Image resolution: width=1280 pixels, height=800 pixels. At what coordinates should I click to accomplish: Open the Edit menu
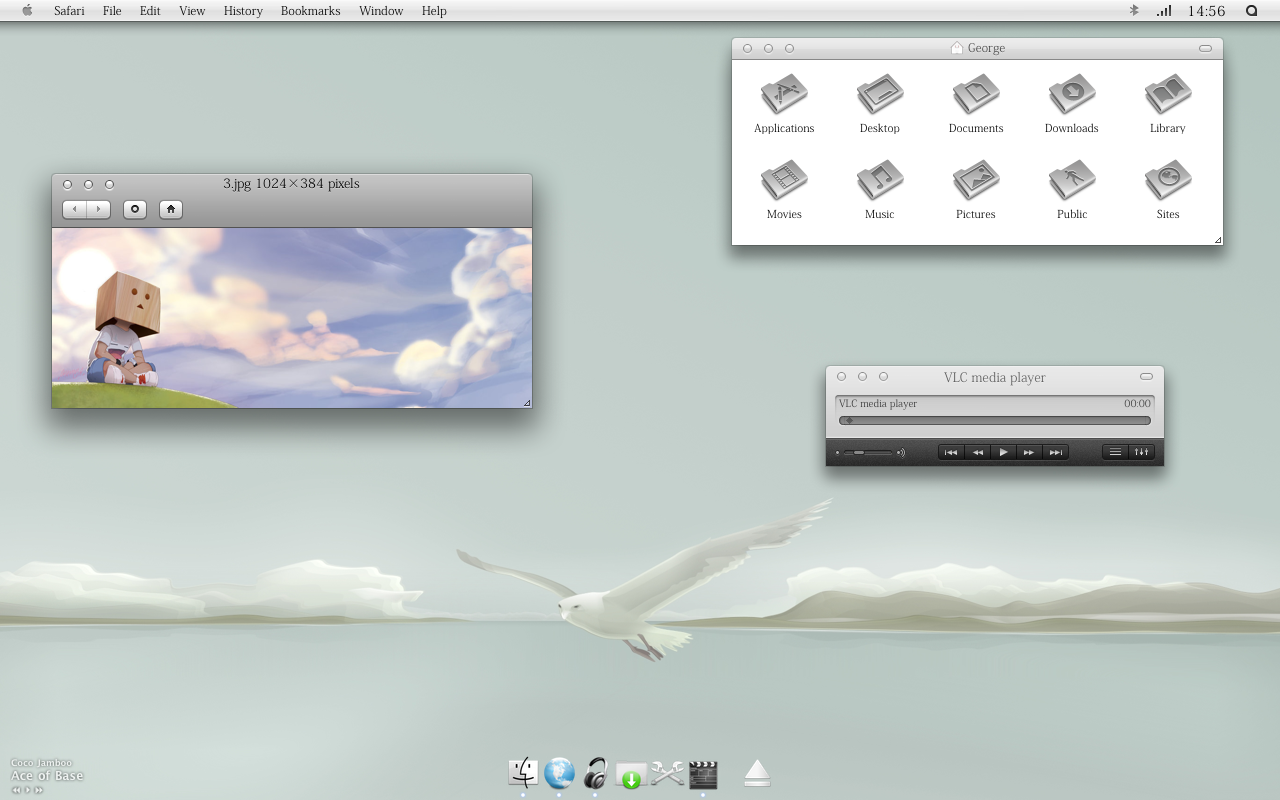150,11
